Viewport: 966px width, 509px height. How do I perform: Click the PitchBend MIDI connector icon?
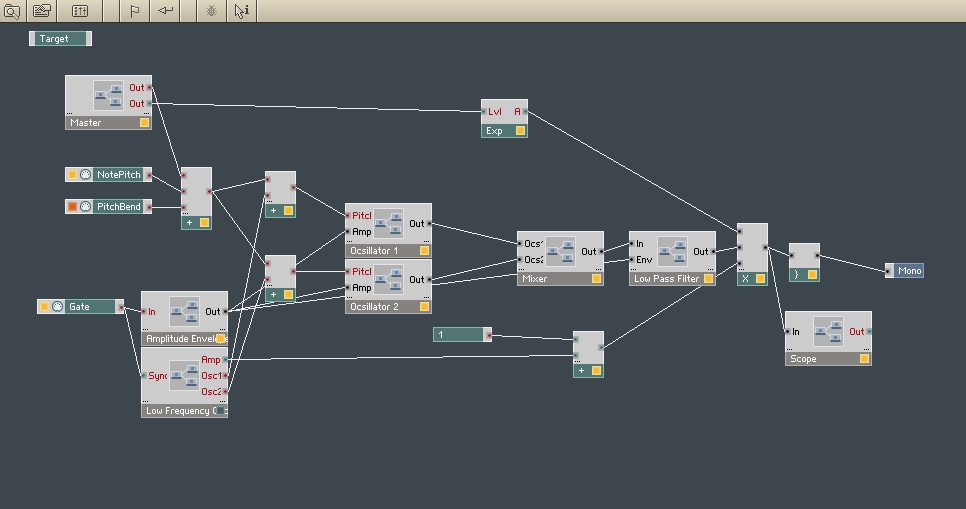(x=86, y=206)
